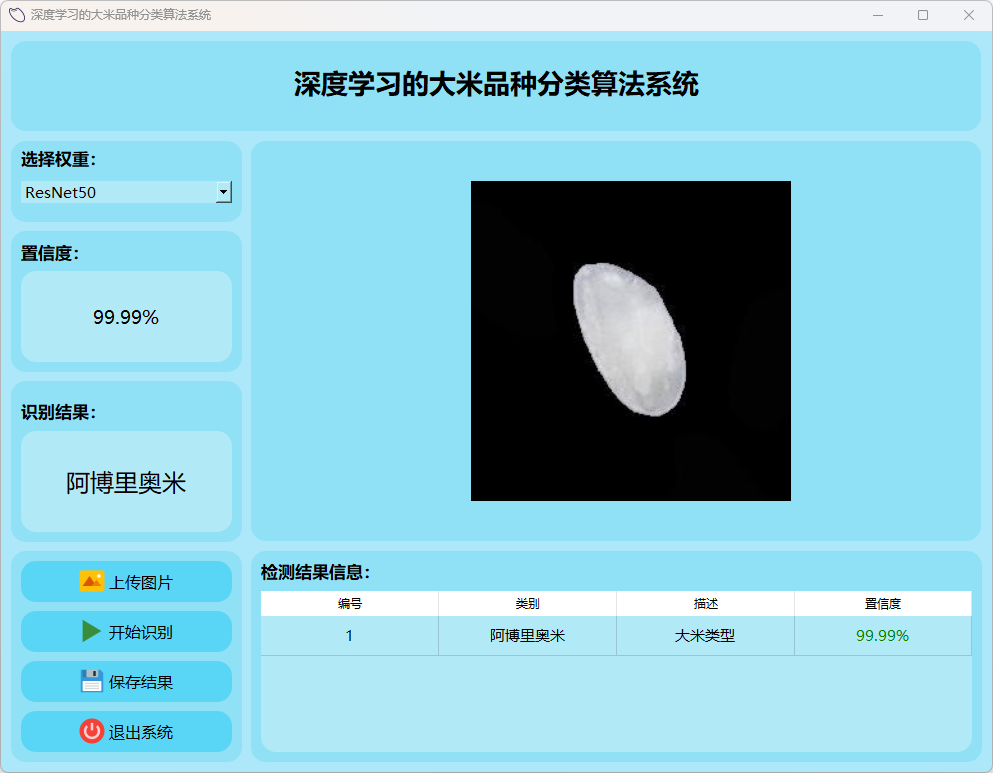The height and width of the screenshot is (773, 993).
Task: Click the app icon in the title bar
Action: (x=16, y=15)
